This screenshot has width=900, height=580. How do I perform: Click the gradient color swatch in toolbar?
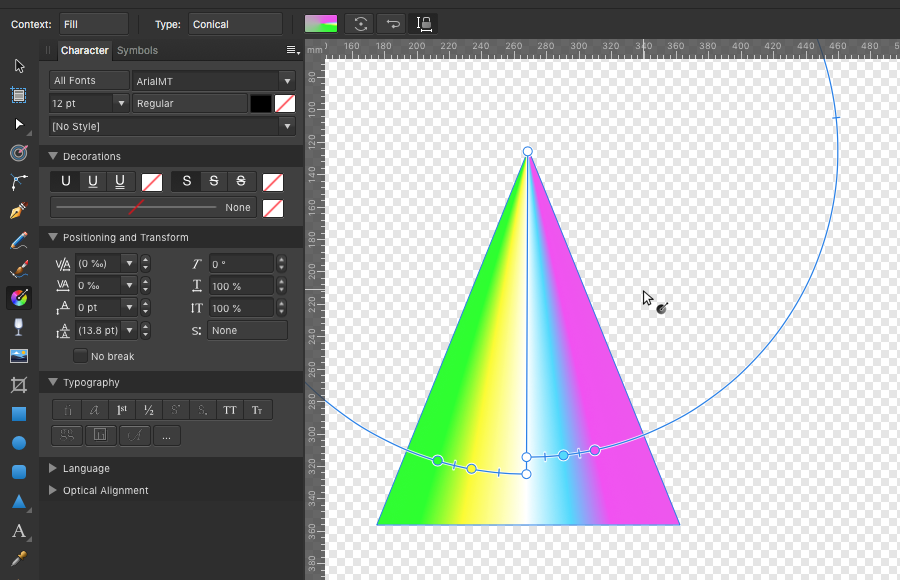321,23
